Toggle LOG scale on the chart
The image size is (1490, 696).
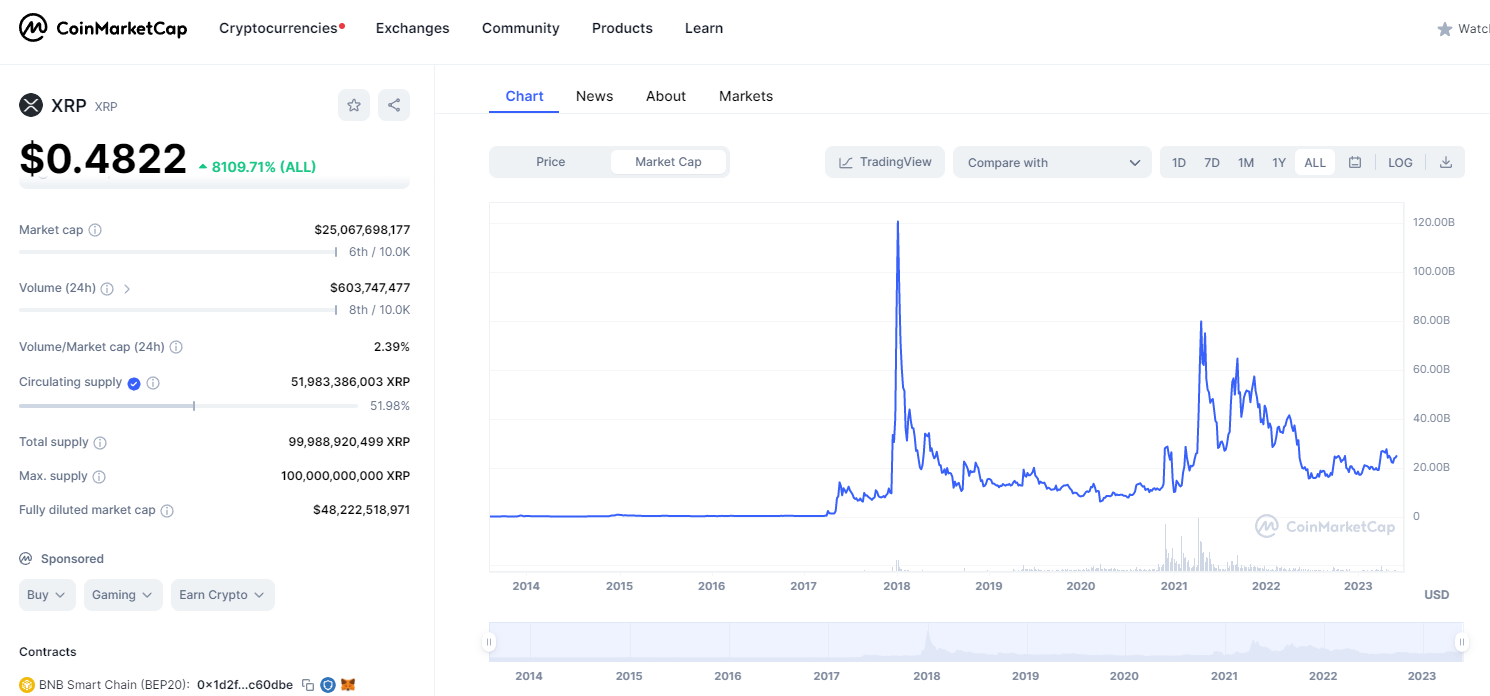tap(1400, 162)
